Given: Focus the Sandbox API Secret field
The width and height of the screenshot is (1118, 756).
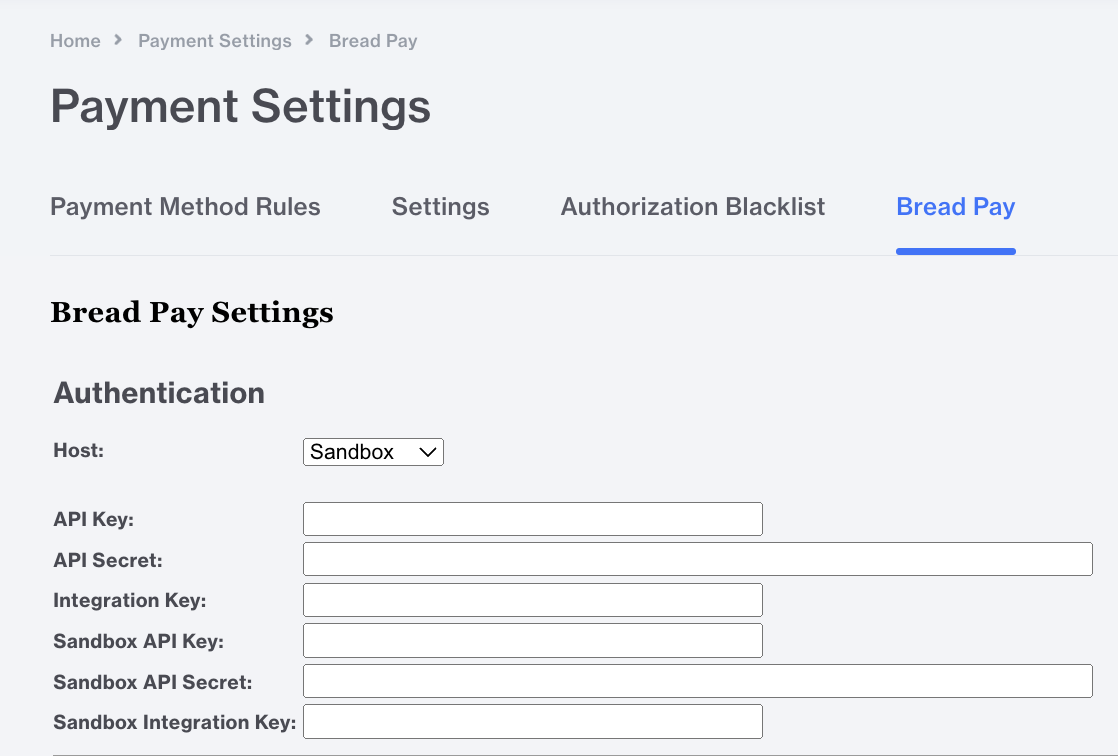Looking at the screenshot, I should (x=697, y=681).
